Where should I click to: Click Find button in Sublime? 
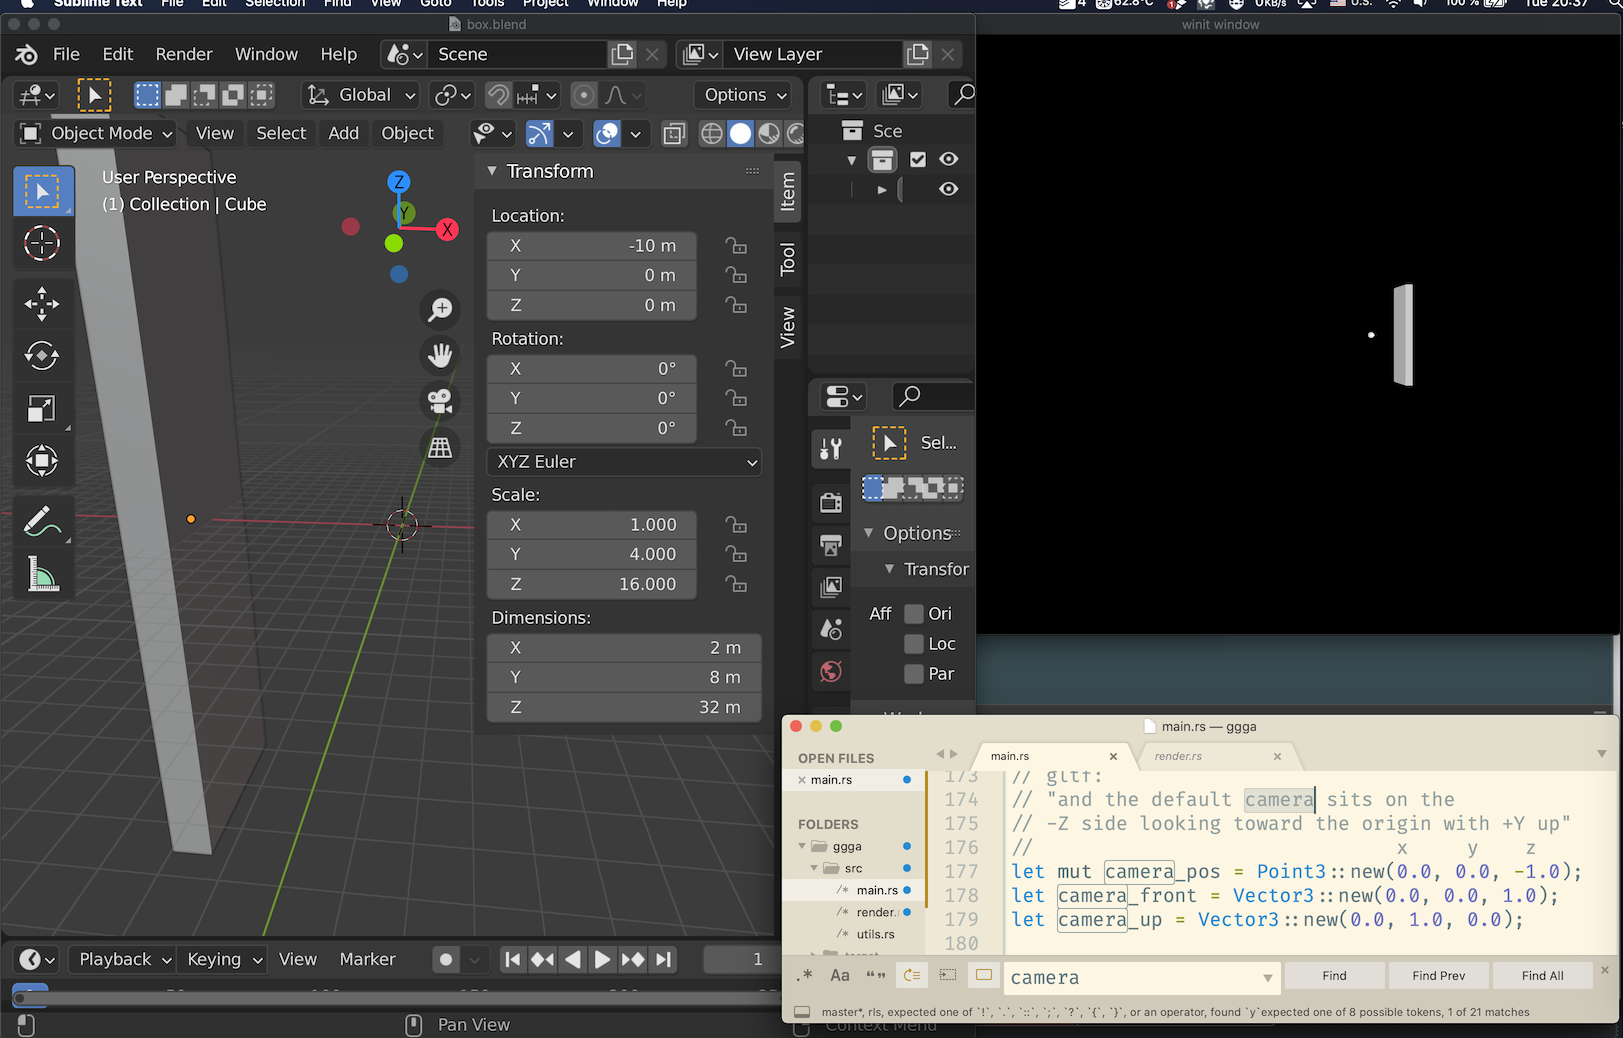click(1334, 976)
